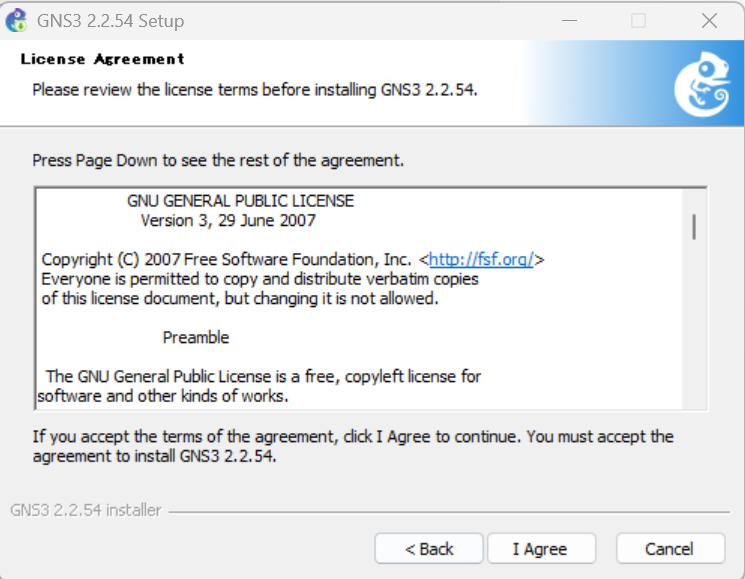The image size is (745, 579).
Task: Click I Agree to accept the license
Action: pyautogui.click(x=540, y=548)
